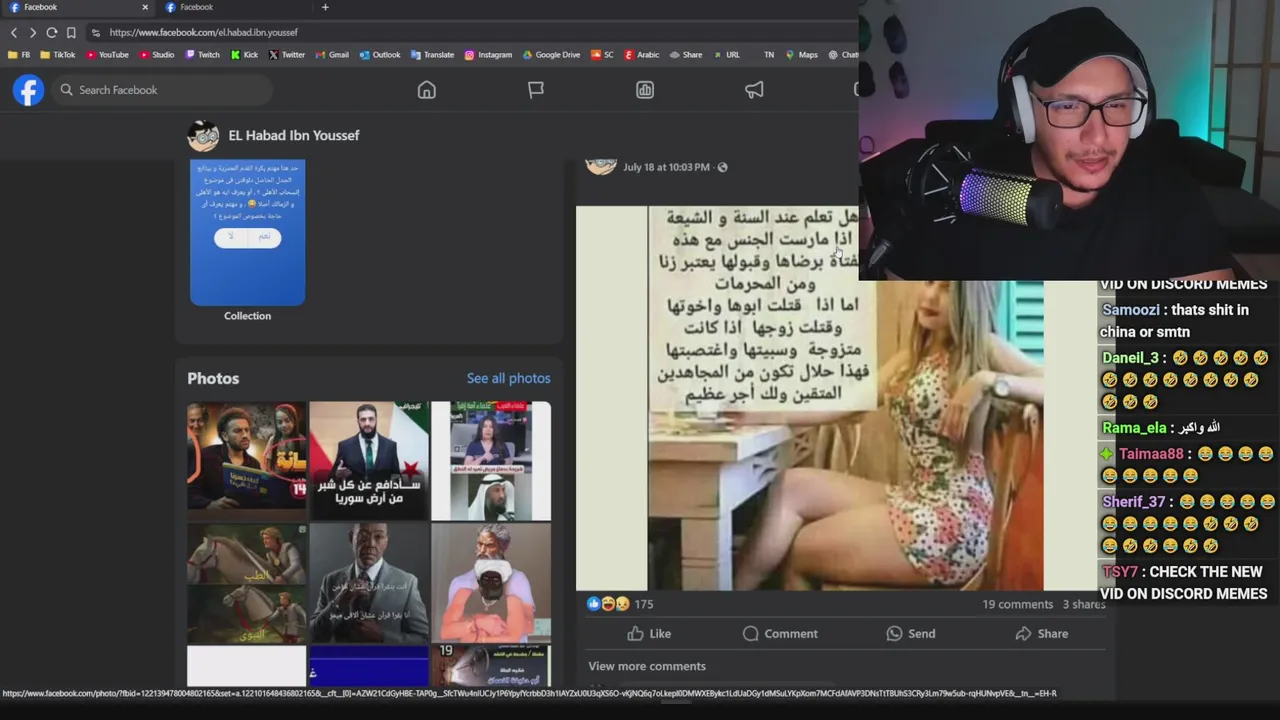Open the Gmail bookmark
1280x720 pixels.
click(332, 55)
